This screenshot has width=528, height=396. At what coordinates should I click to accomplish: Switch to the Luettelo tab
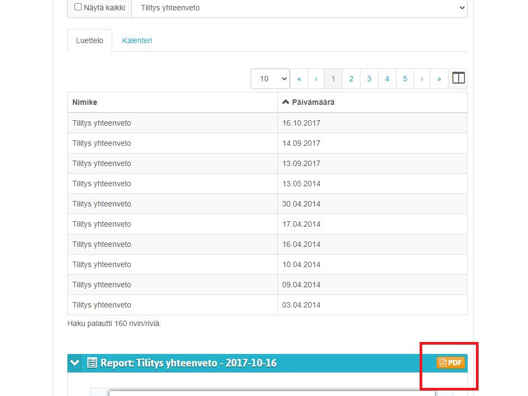tap(90, 41)
